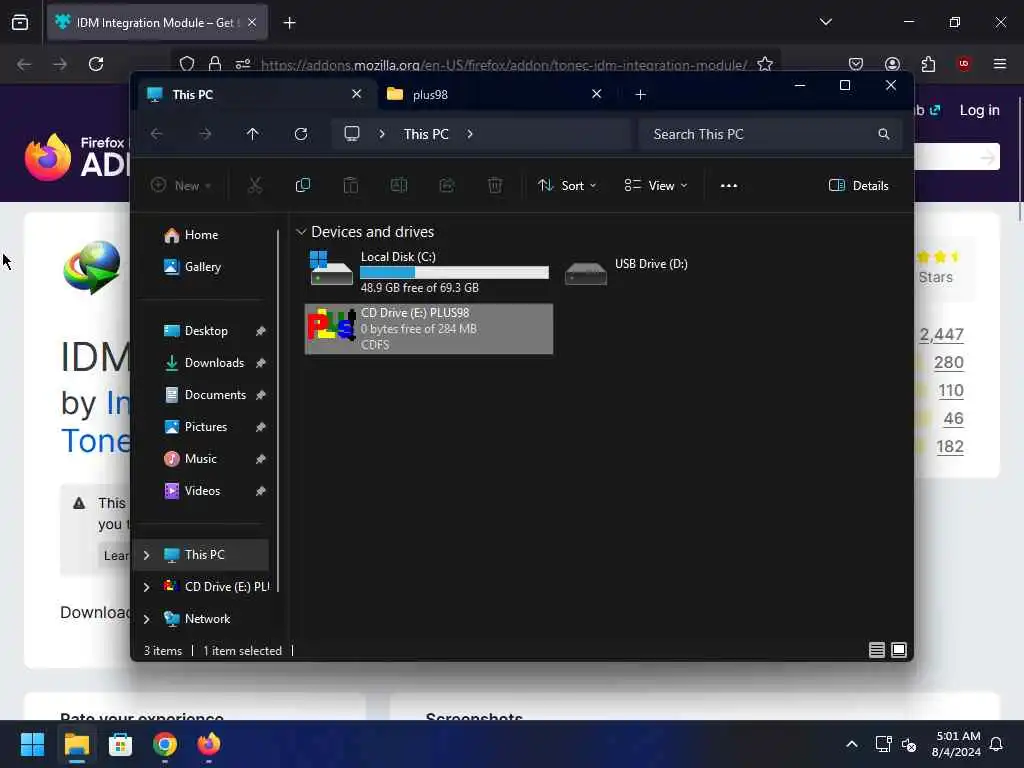1024x768 pixels.
Task: Click the site padlock icon in Firefox
Action: click(215, 64)
